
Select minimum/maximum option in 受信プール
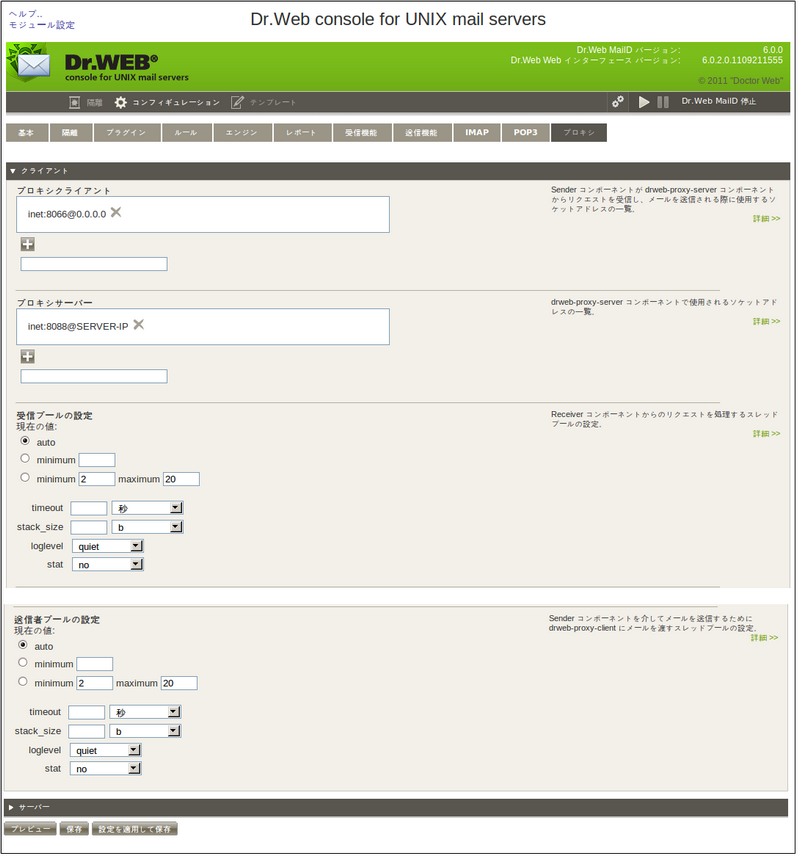point(25,480)
